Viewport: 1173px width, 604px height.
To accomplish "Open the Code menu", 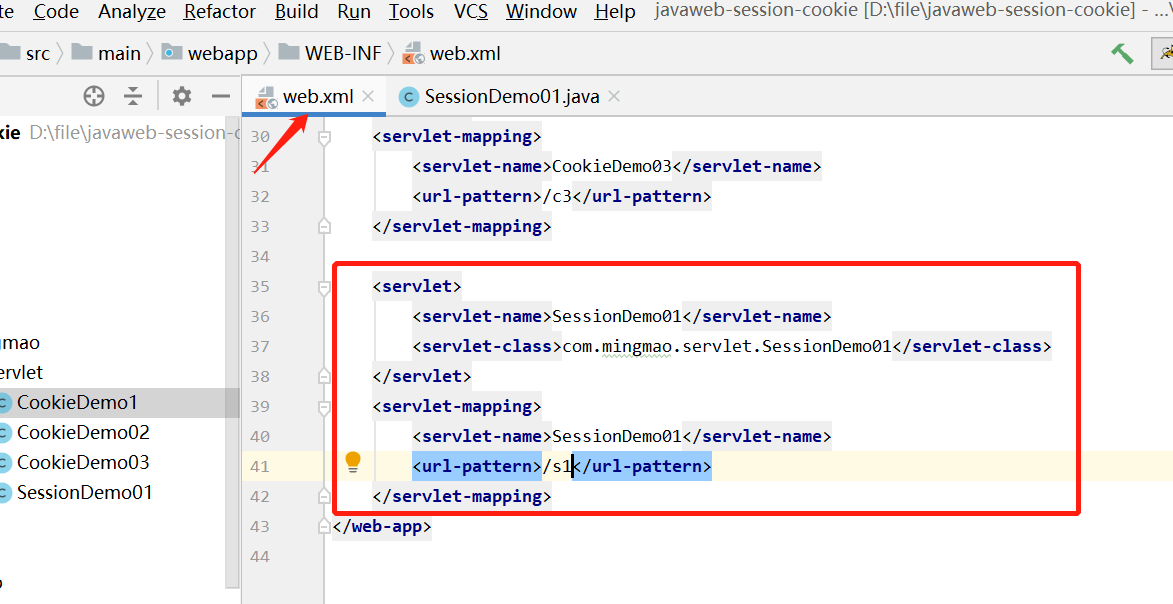I will tap(56, 12).
